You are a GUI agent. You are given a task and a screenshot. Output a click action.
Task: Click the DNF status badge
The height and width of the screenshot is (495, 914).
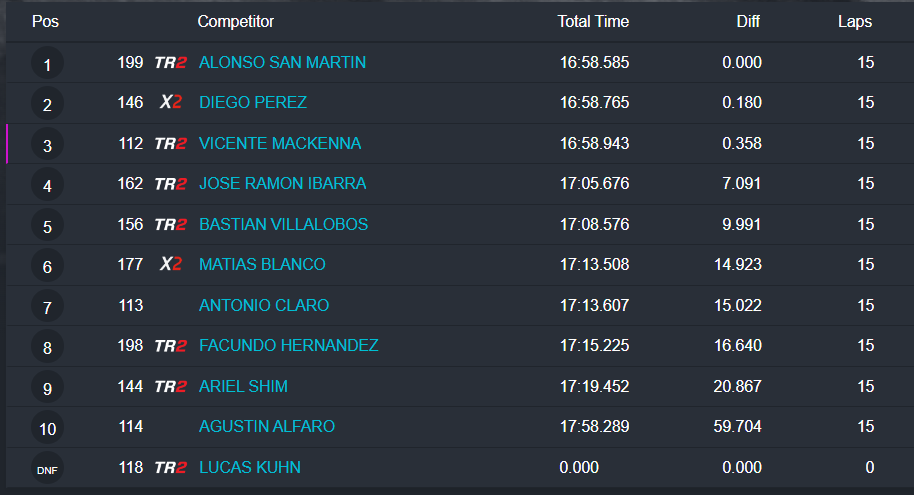47,470
